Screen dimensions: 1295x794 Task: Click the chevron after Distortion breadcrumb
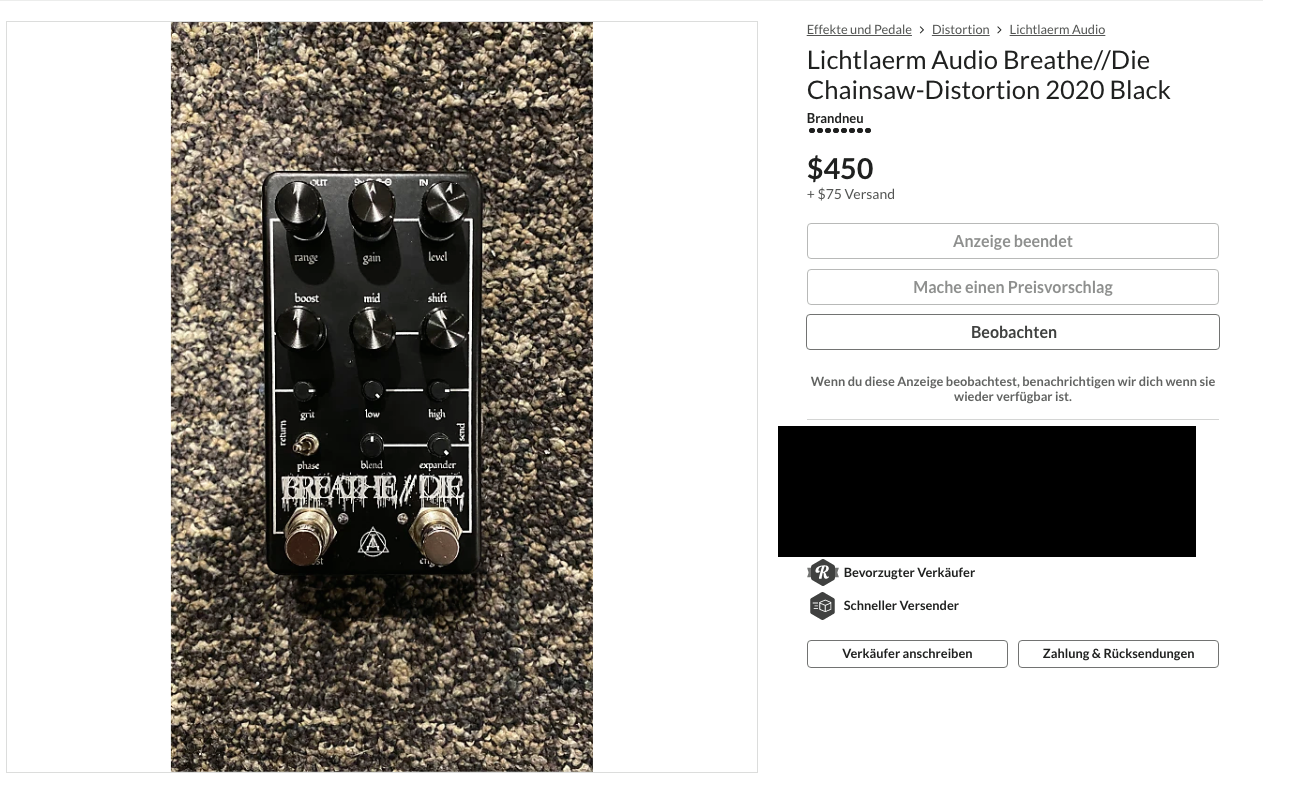click(999, 30)
